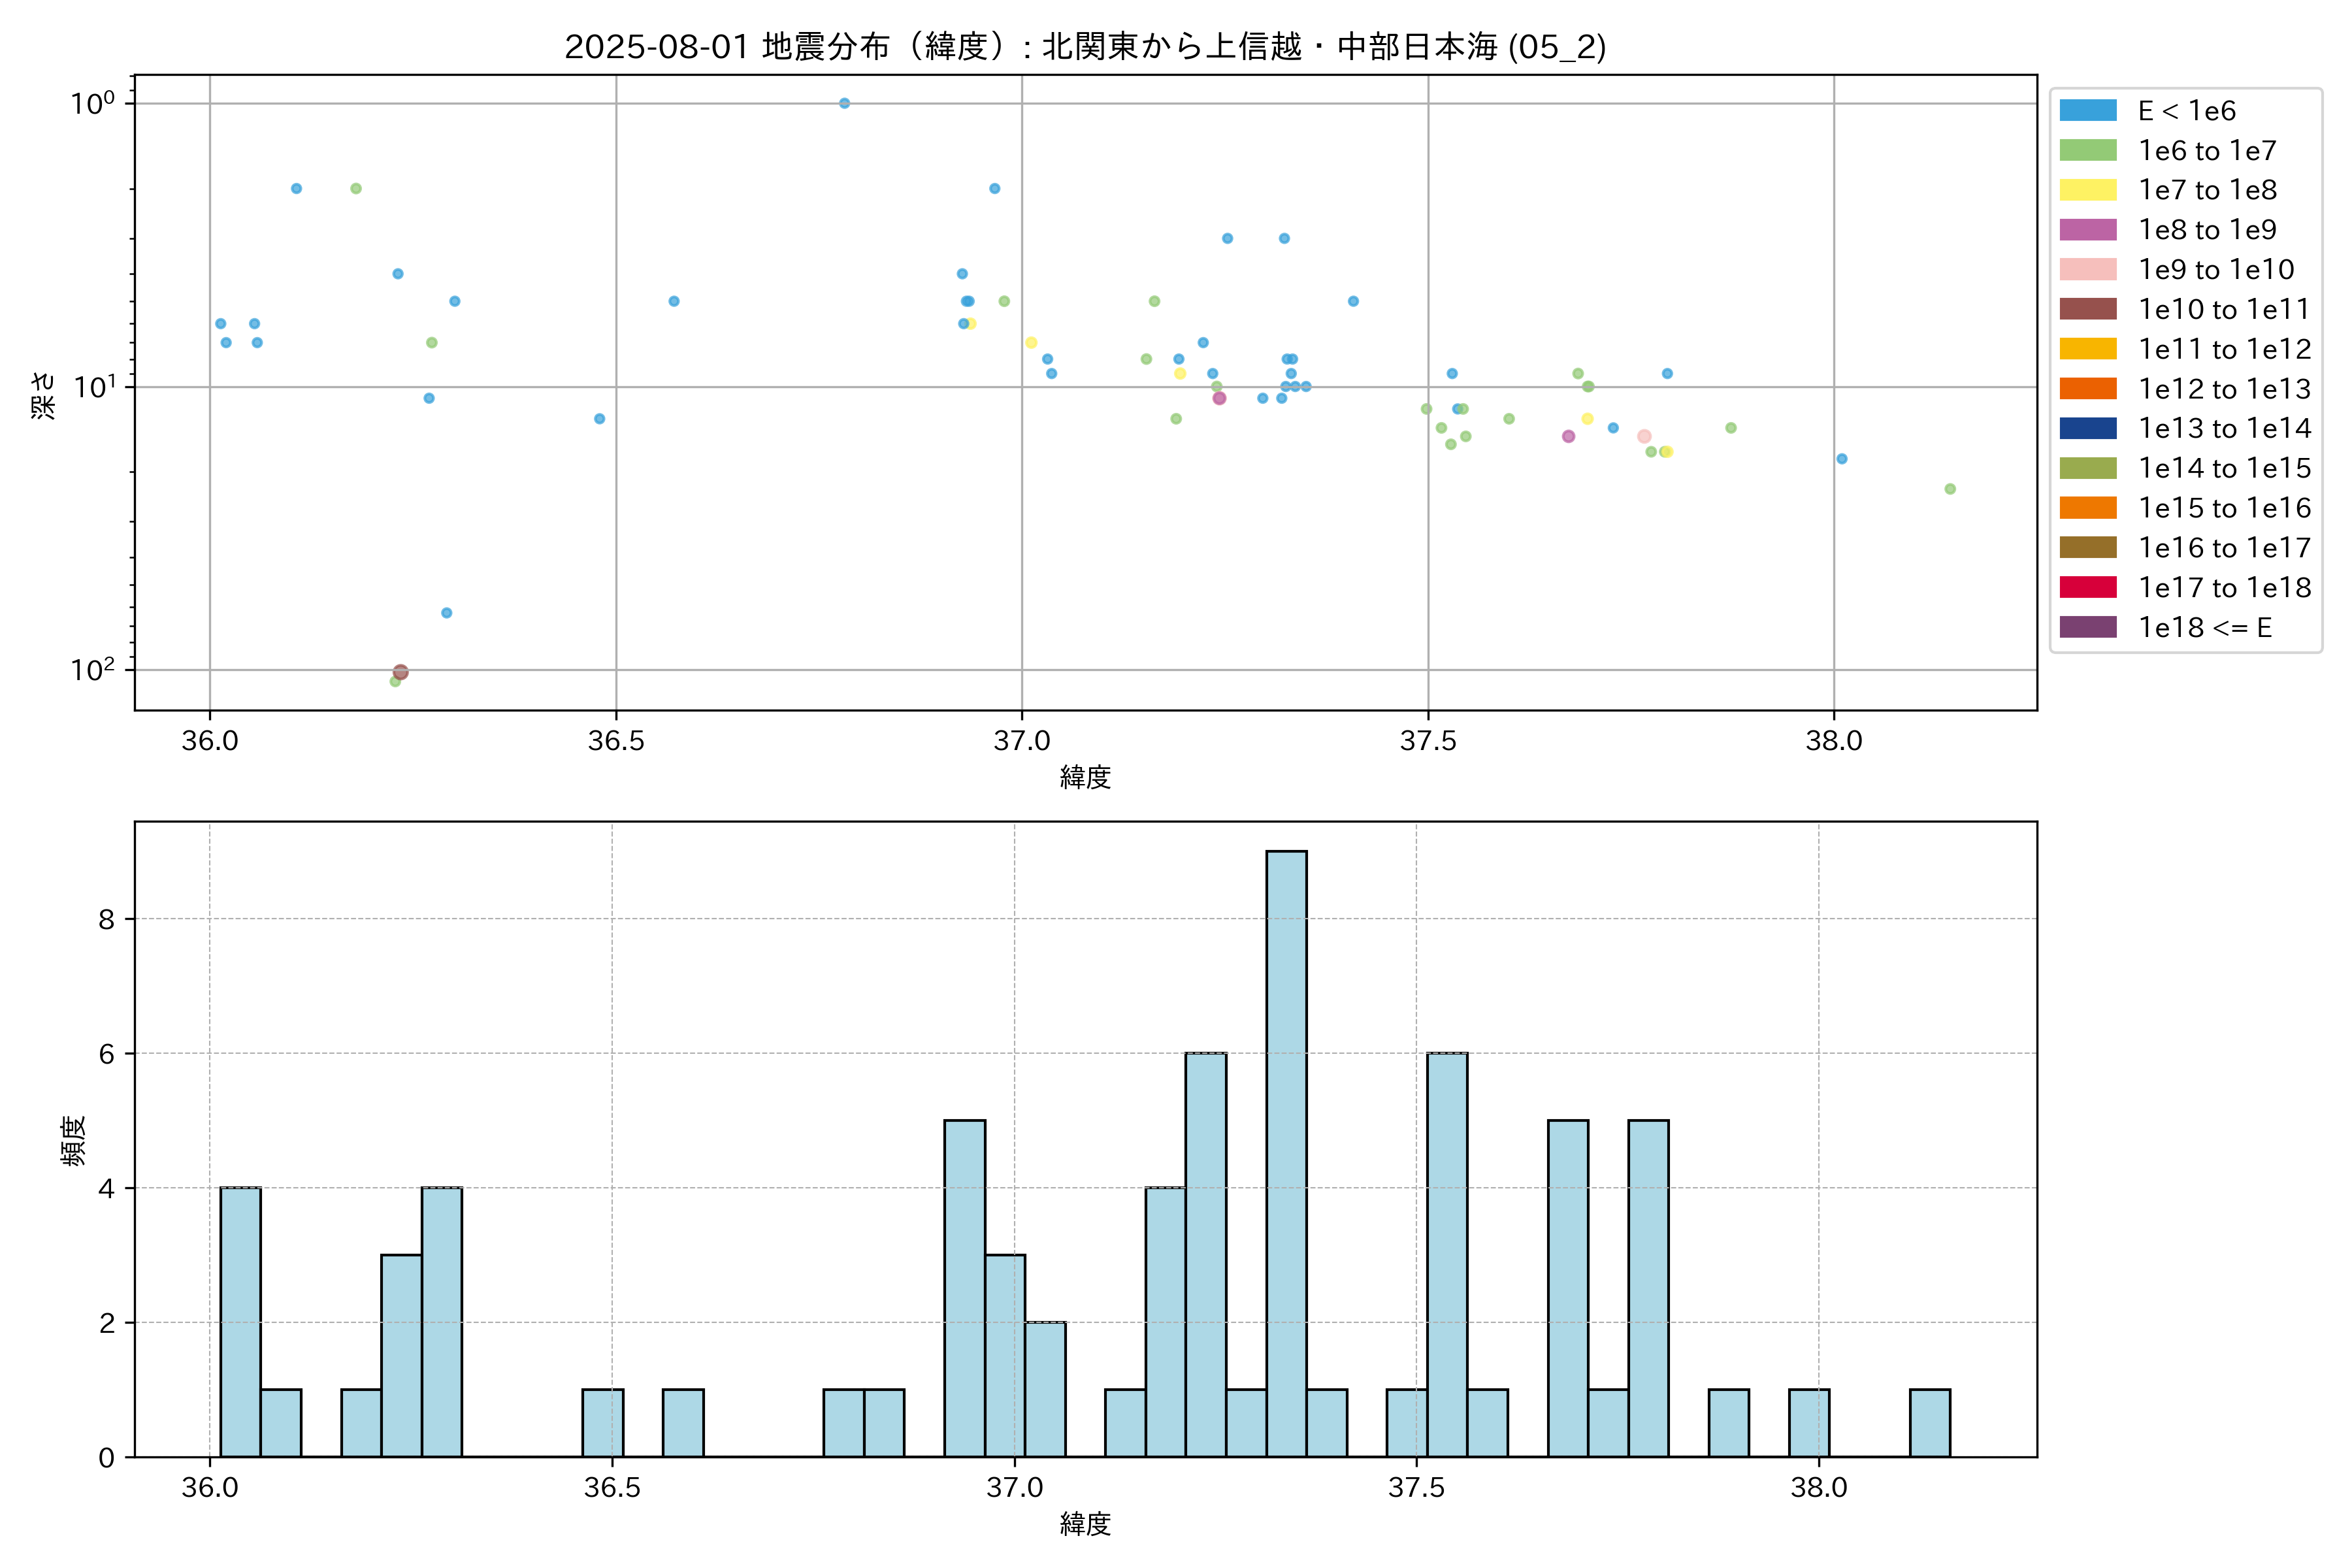This screenshot has height=1568, width=2352.
Task: Click the topmost scatter point at depth 1
Action: coord(844,103)
